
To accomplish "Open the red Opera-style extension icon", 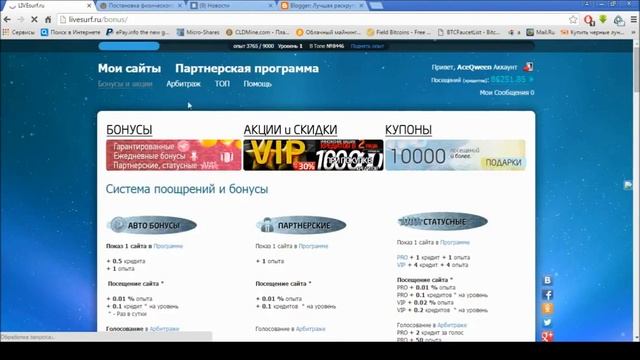I will pyautogui.click(x=589, y=20).
